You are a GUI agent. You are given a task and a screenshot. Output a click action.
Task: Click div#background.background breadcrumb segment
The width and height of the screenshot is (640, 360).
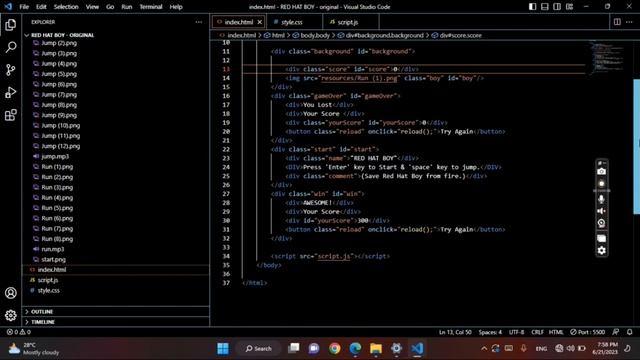click(x=384, y=35)
